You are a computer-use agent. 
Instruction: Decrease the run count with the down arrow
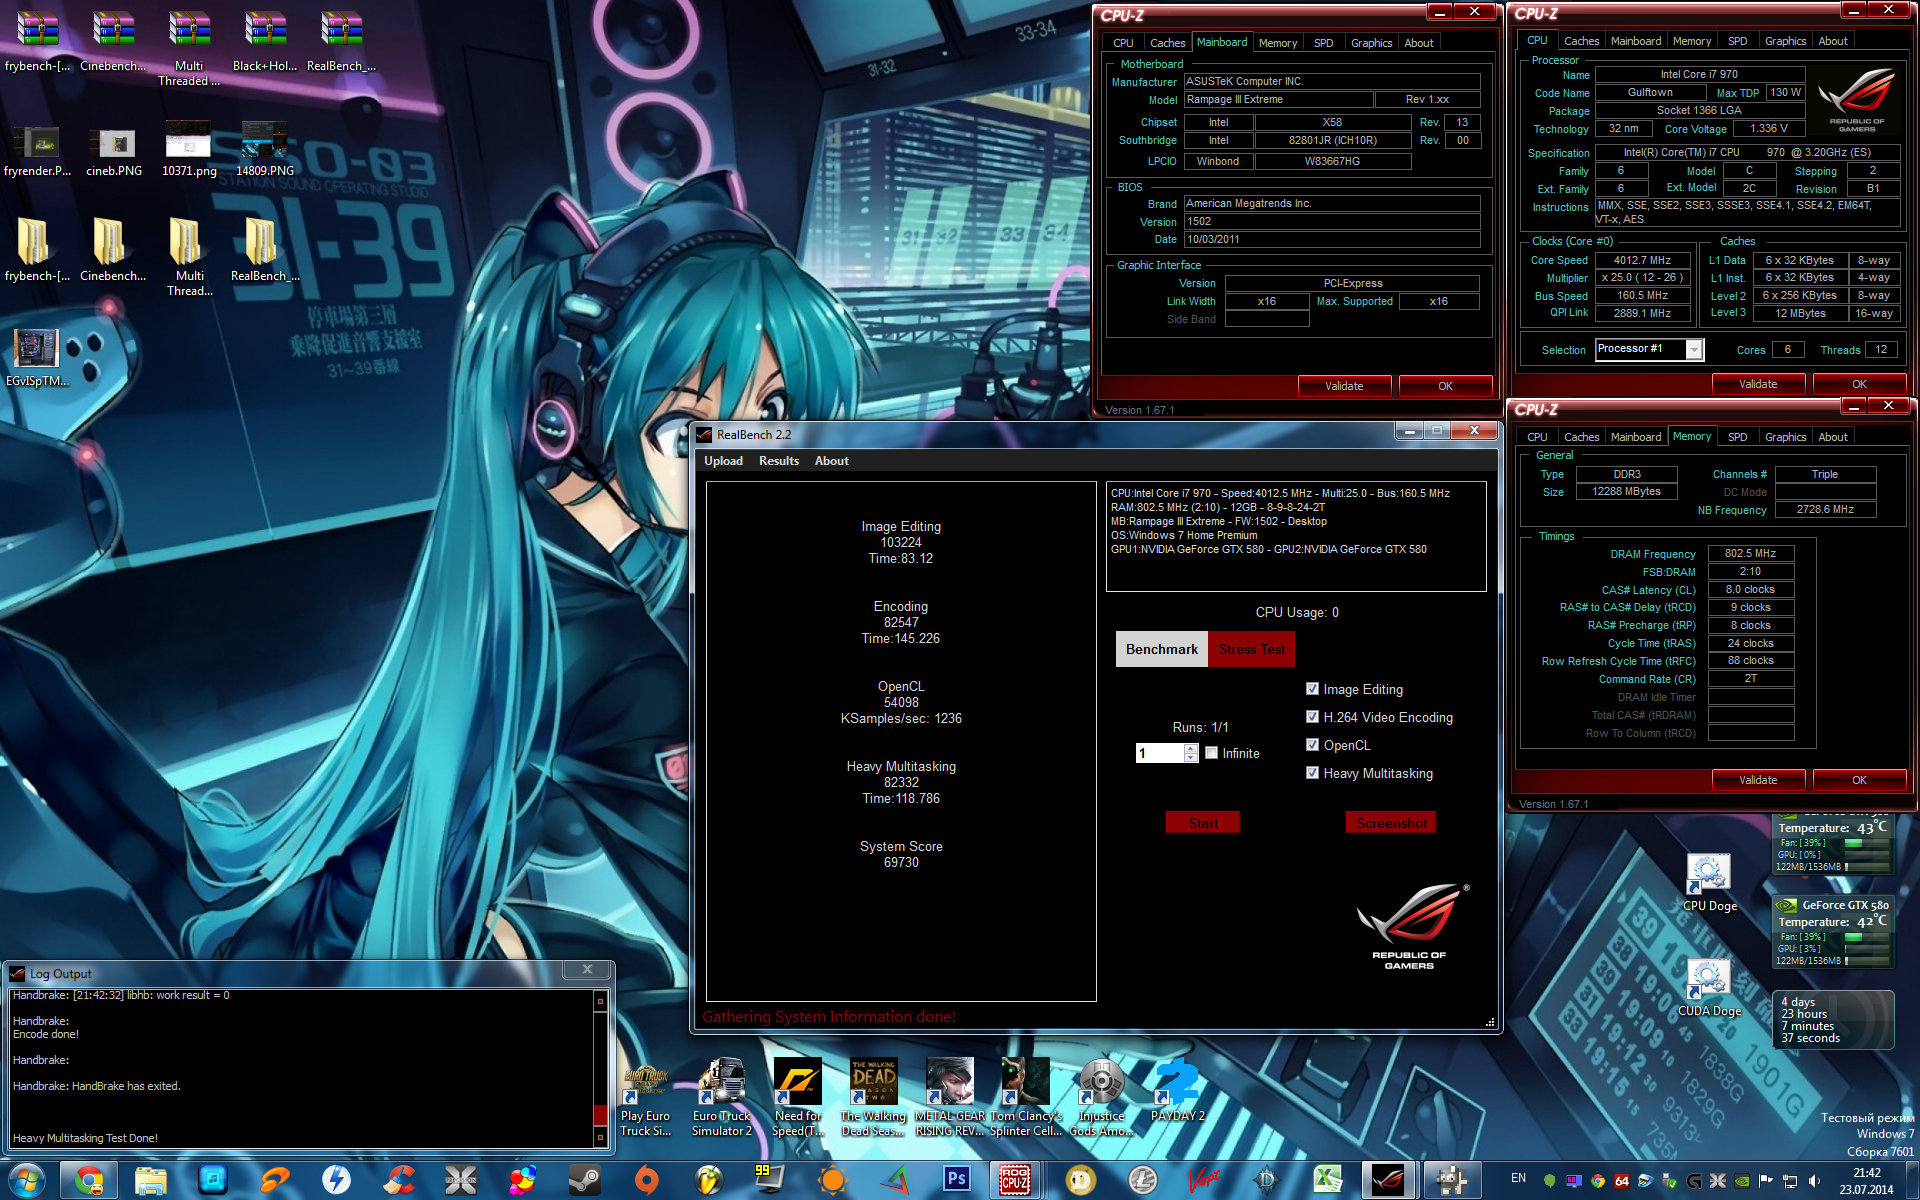pos(1191,758)
